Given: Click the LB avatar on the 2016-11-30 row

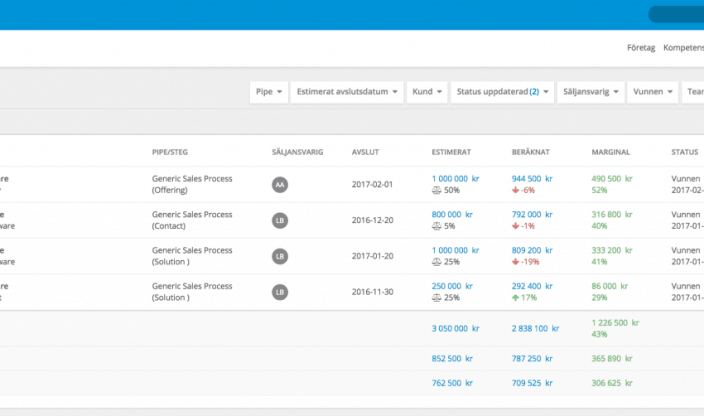Looking at the screenshot, I should pyautogui.click(x=280, y=291).
